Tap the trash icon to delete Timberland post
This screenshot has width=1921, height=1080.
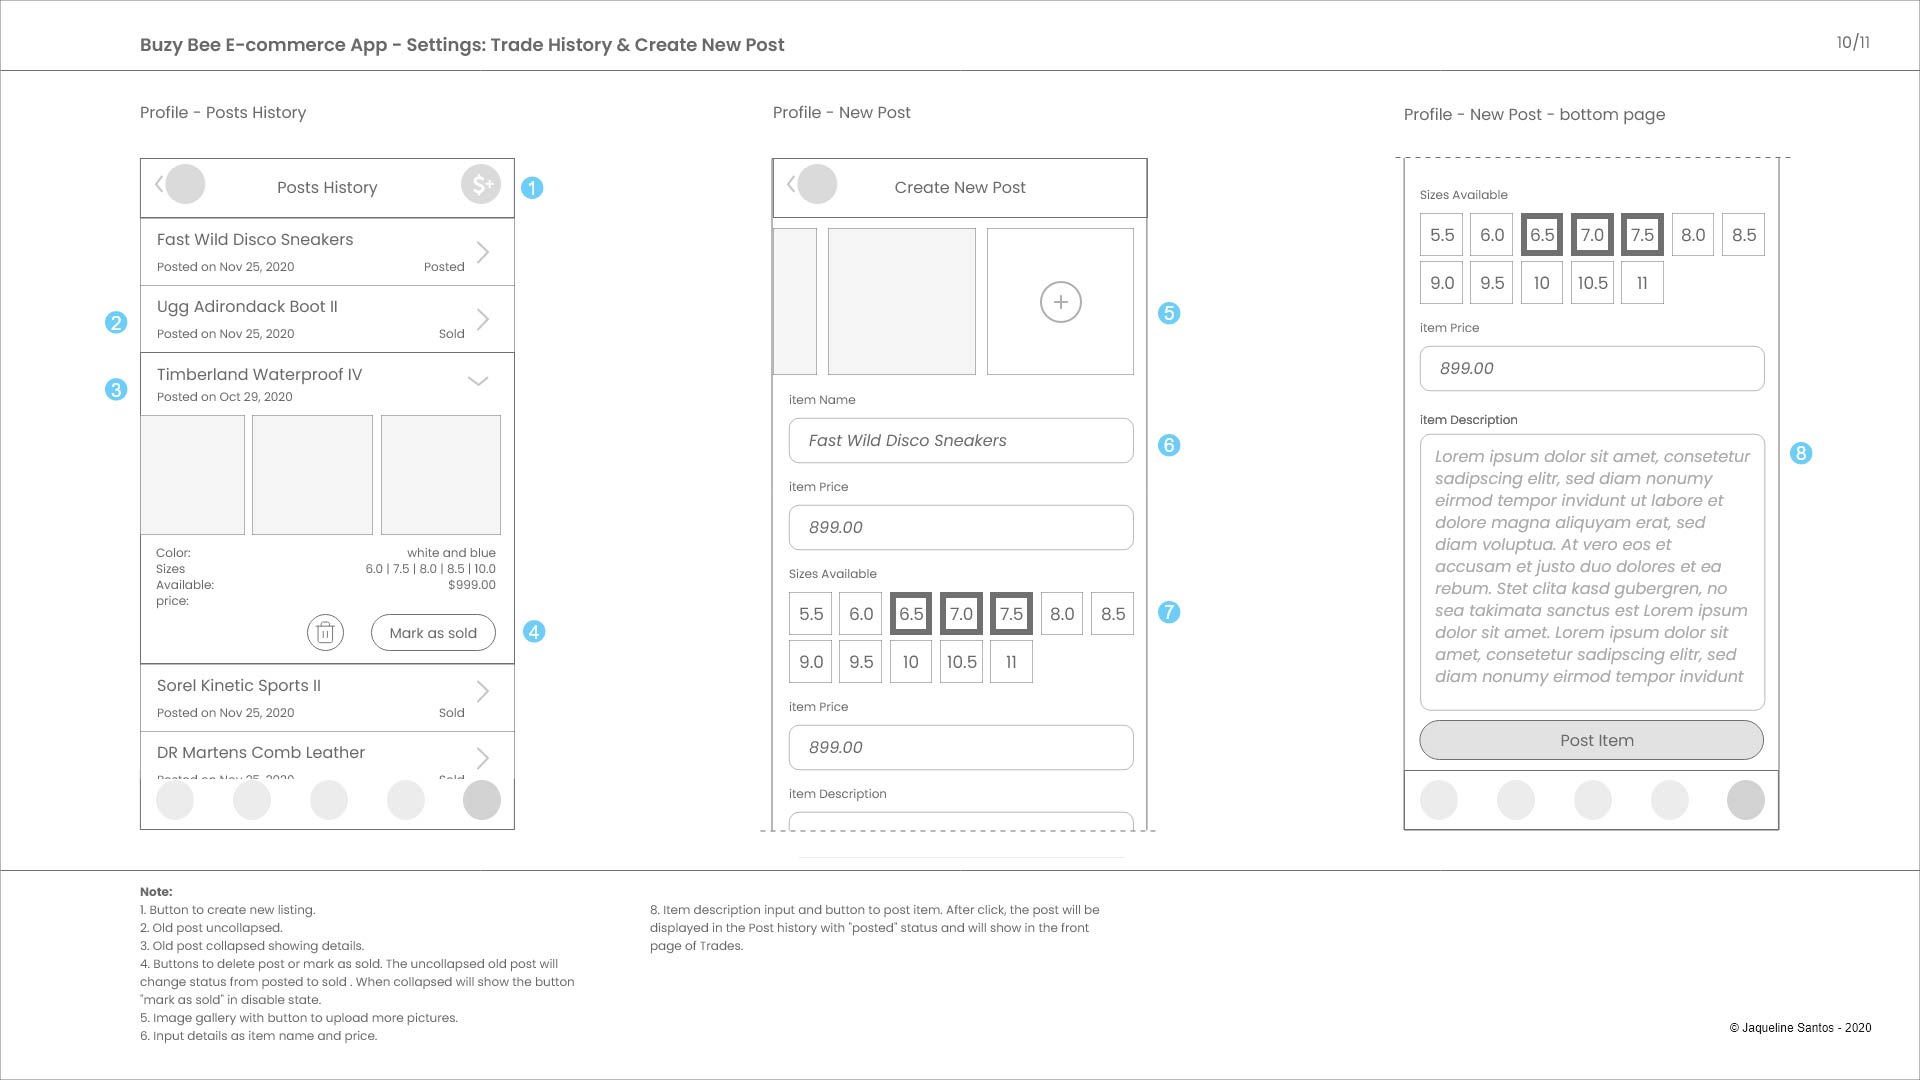(x=325, y=632)
